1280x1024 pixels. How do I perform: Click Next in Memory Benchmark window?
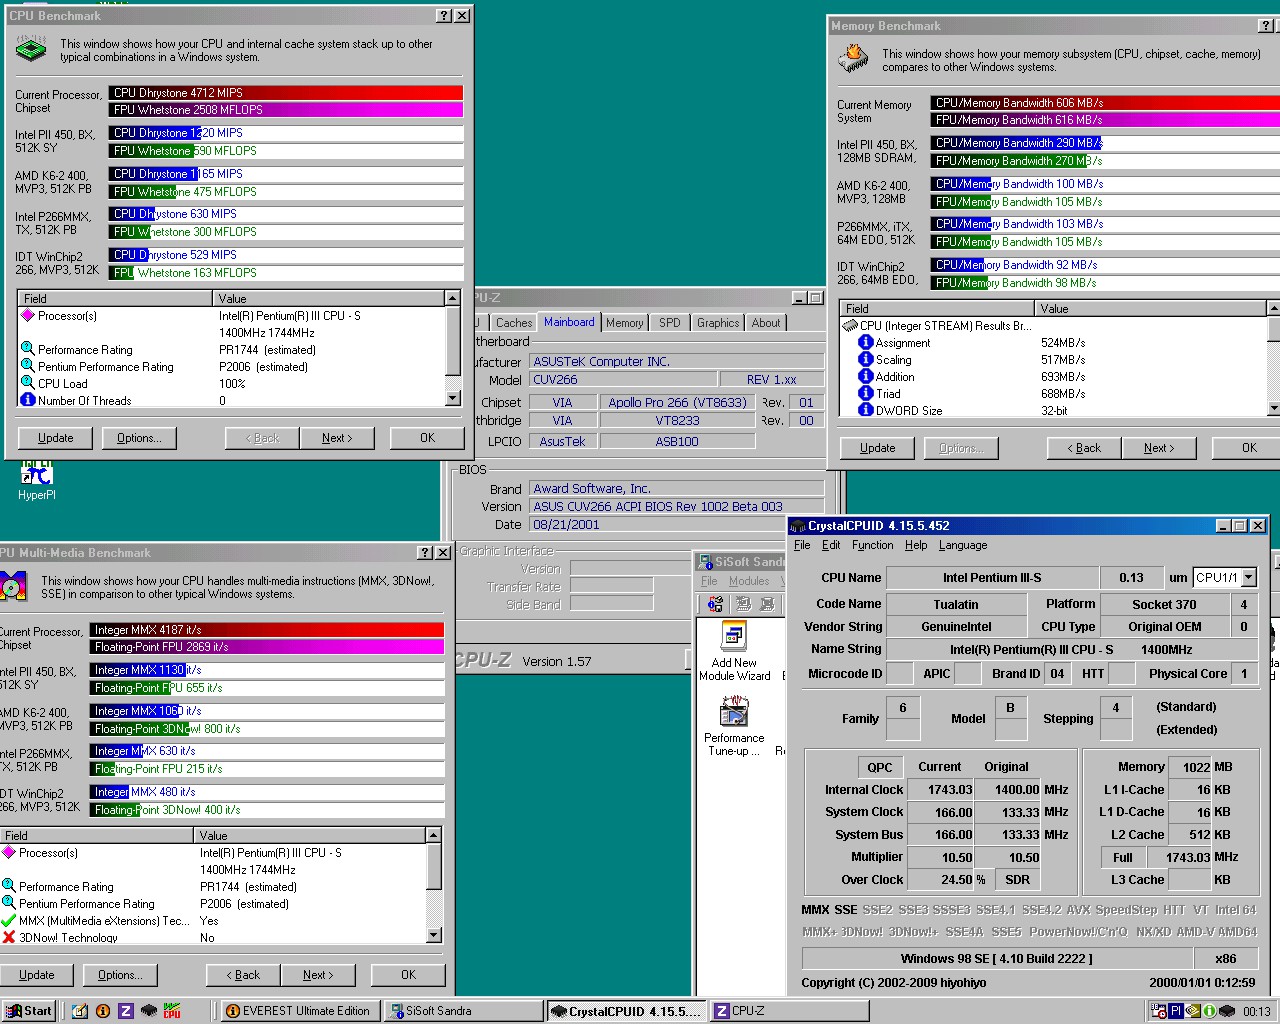(1158, 448)
